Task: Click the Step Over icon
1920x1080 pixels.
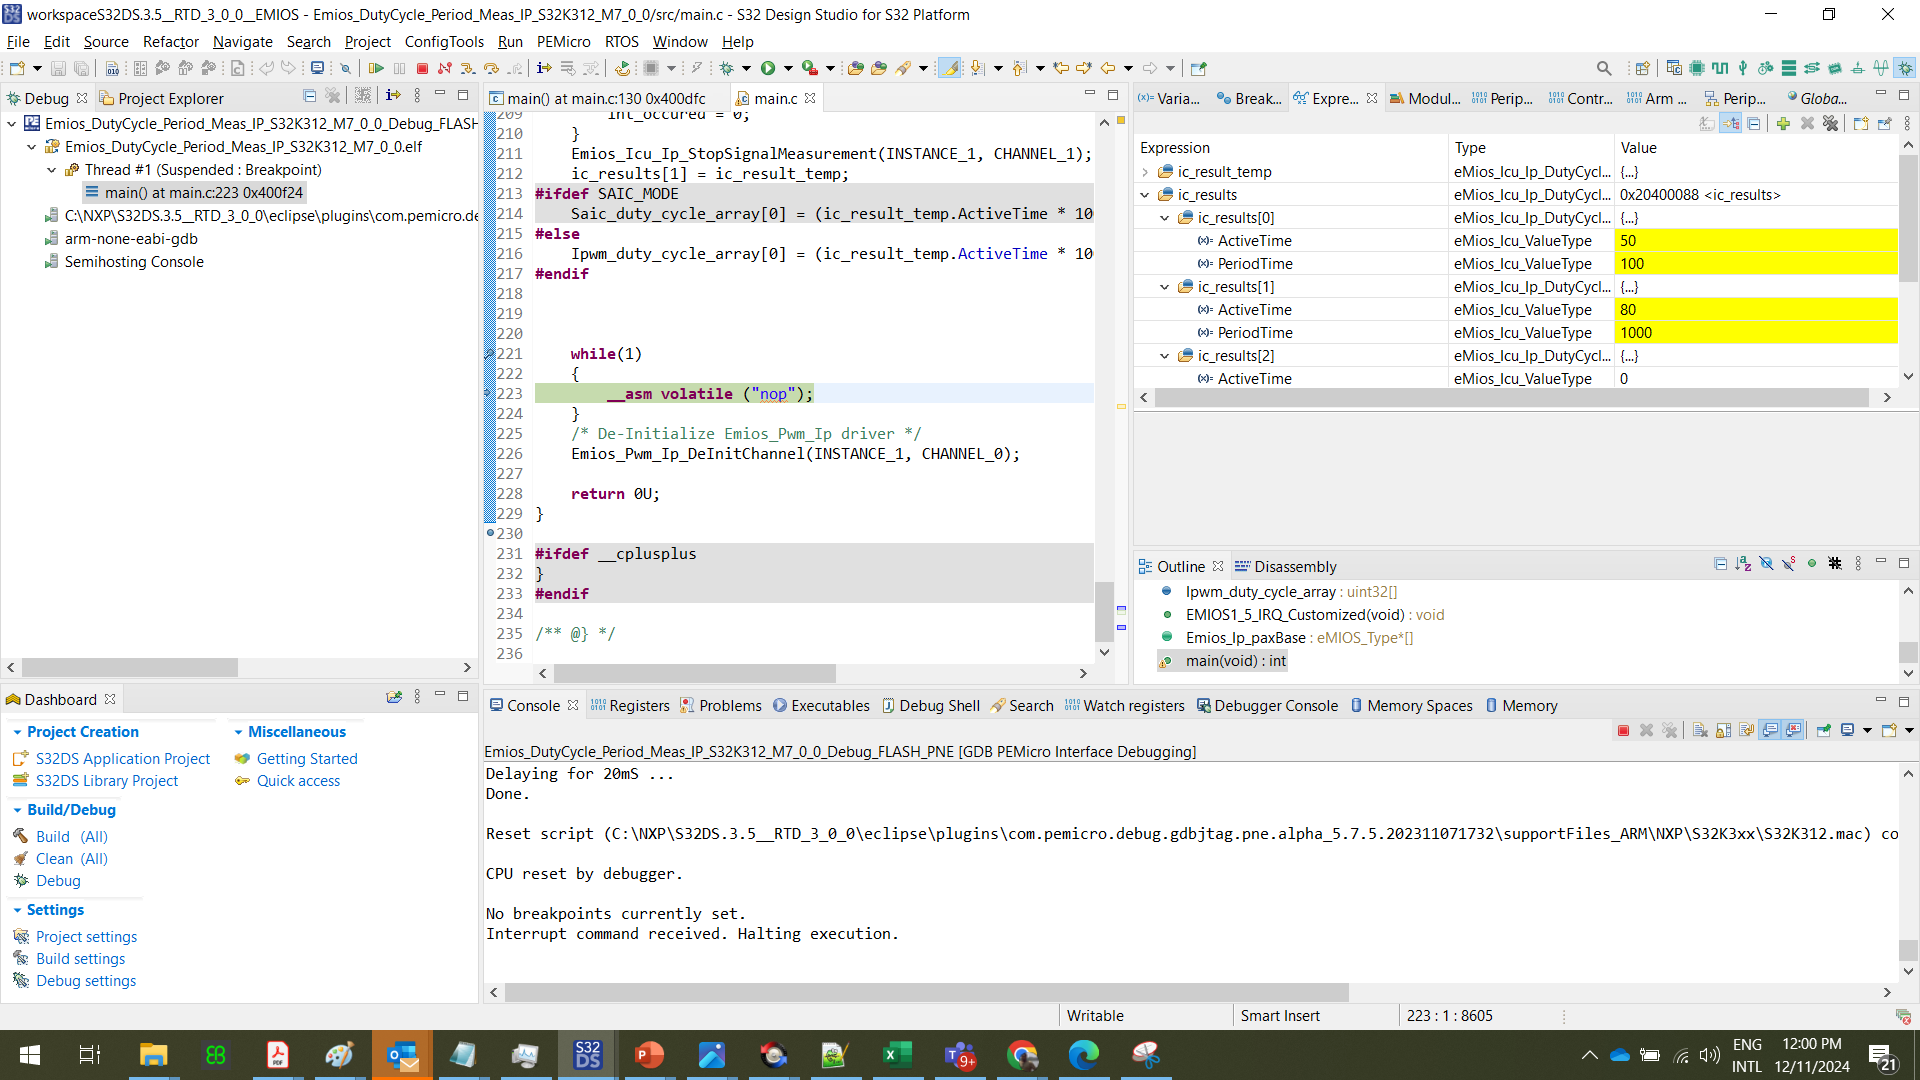Action: [x=491, y=68]
